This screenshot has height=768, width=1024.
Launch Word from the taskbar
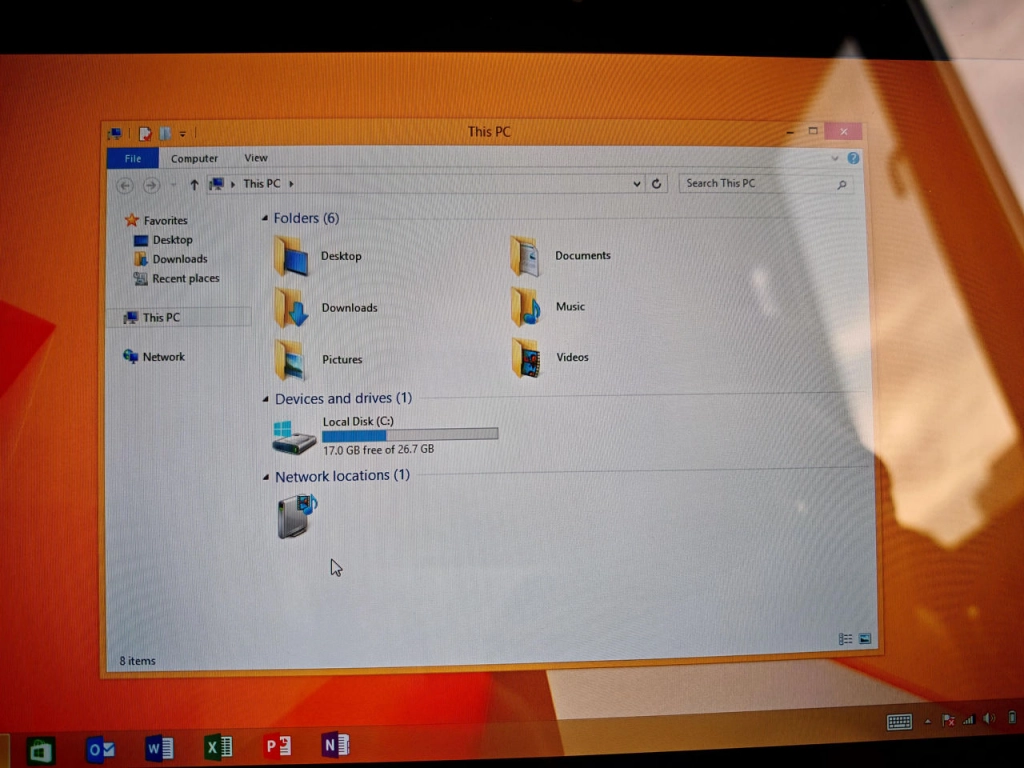159,747
